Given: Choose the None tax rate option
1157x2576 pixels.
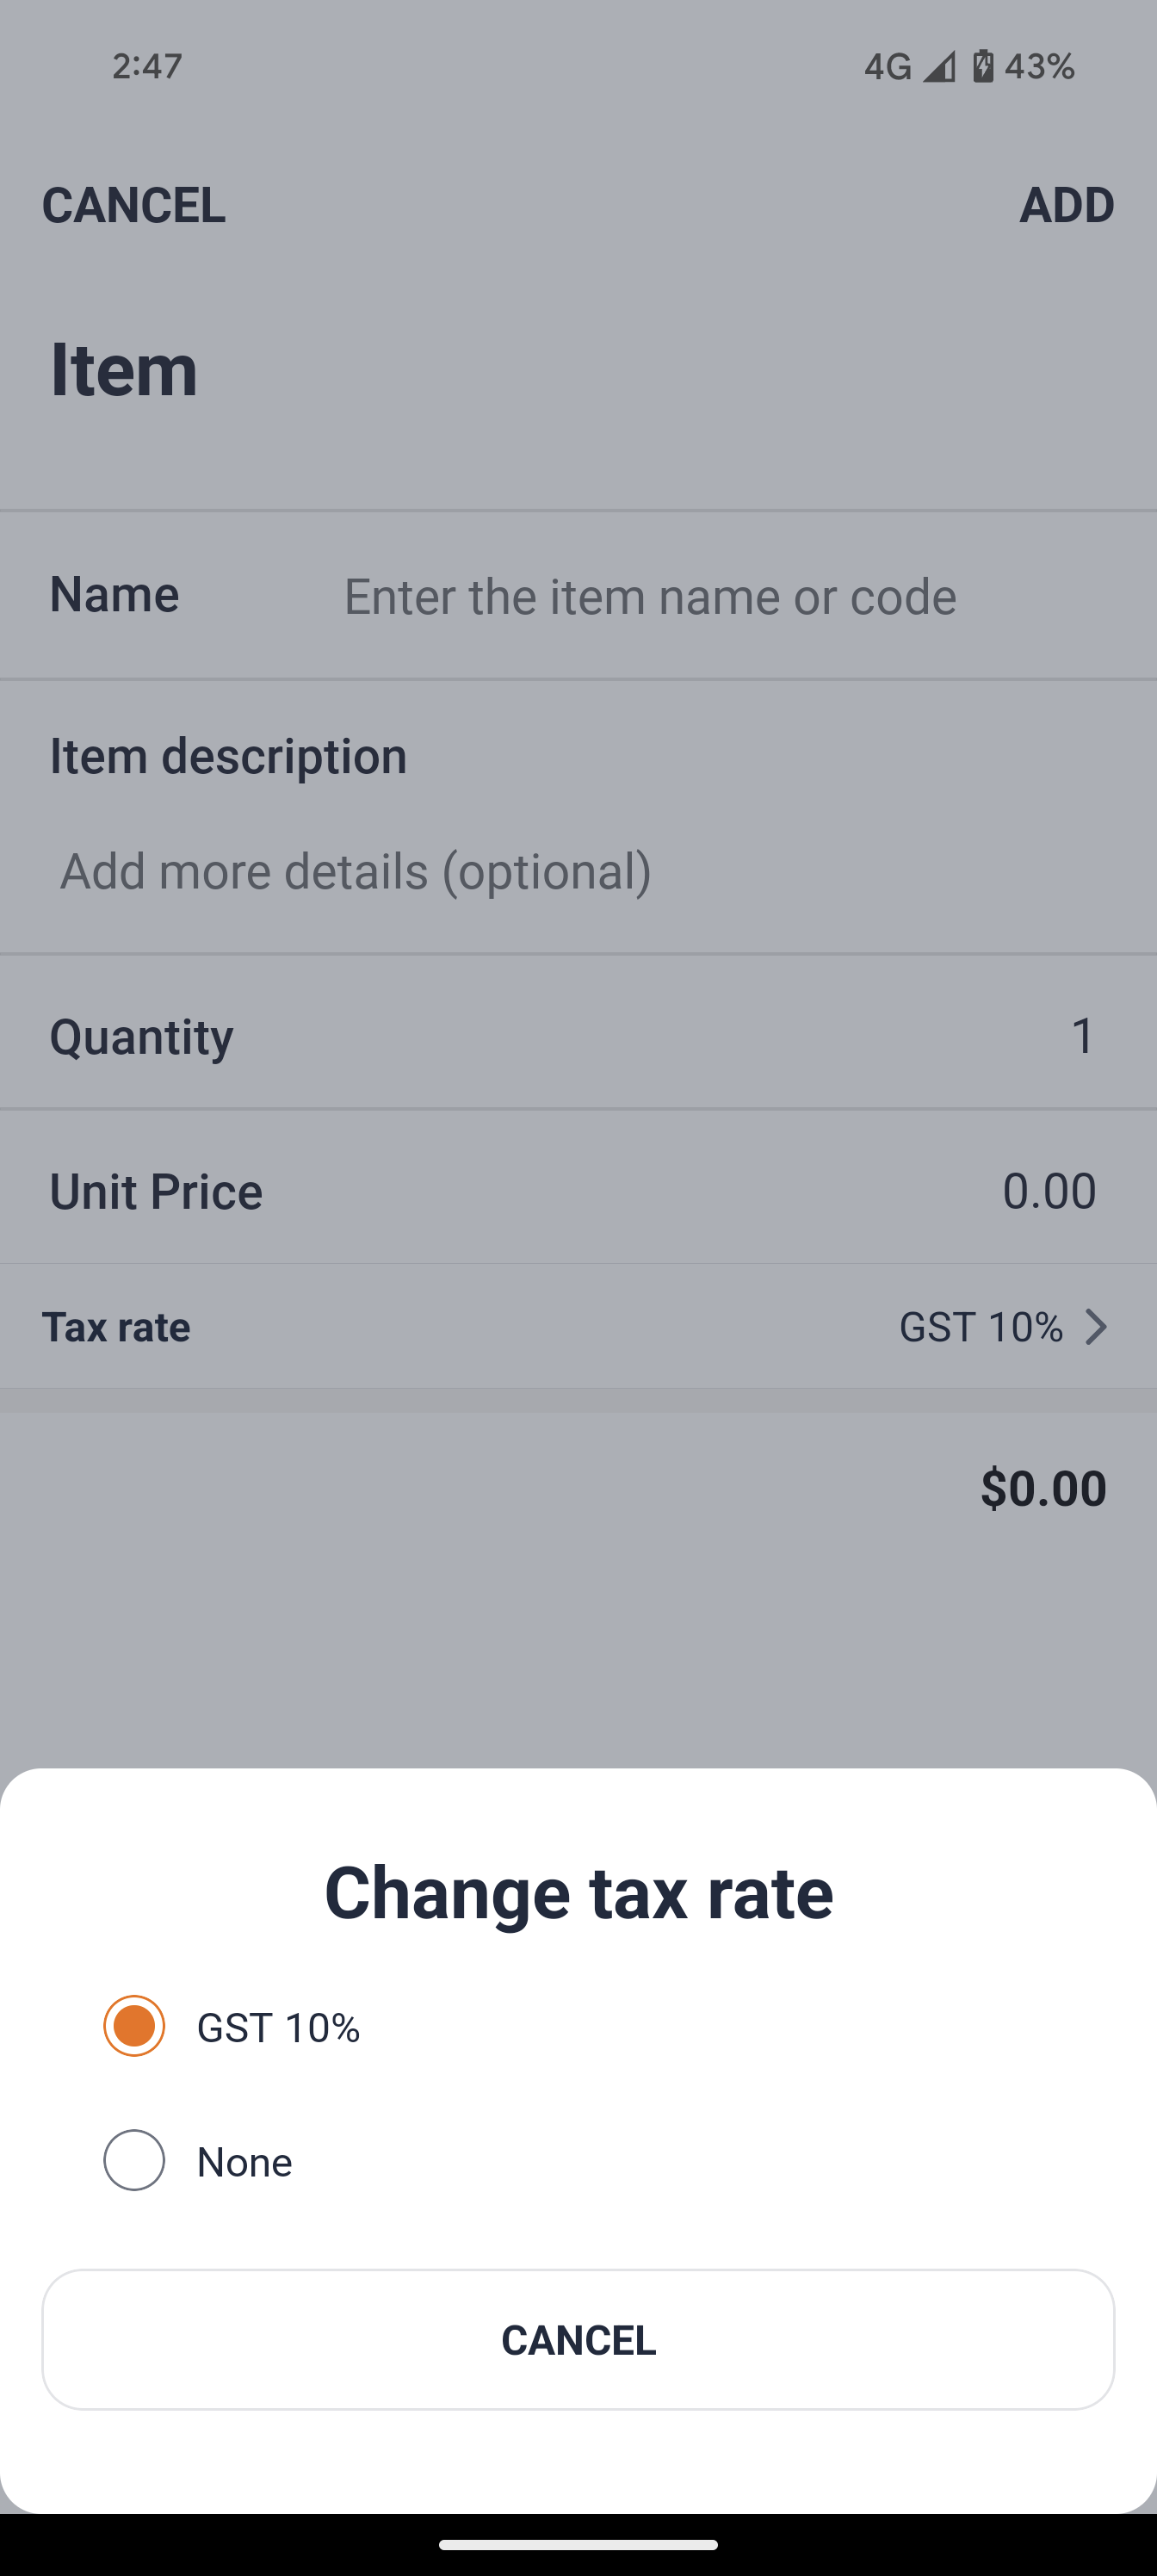Looking at the screenshot, I should click(134, 2160).
